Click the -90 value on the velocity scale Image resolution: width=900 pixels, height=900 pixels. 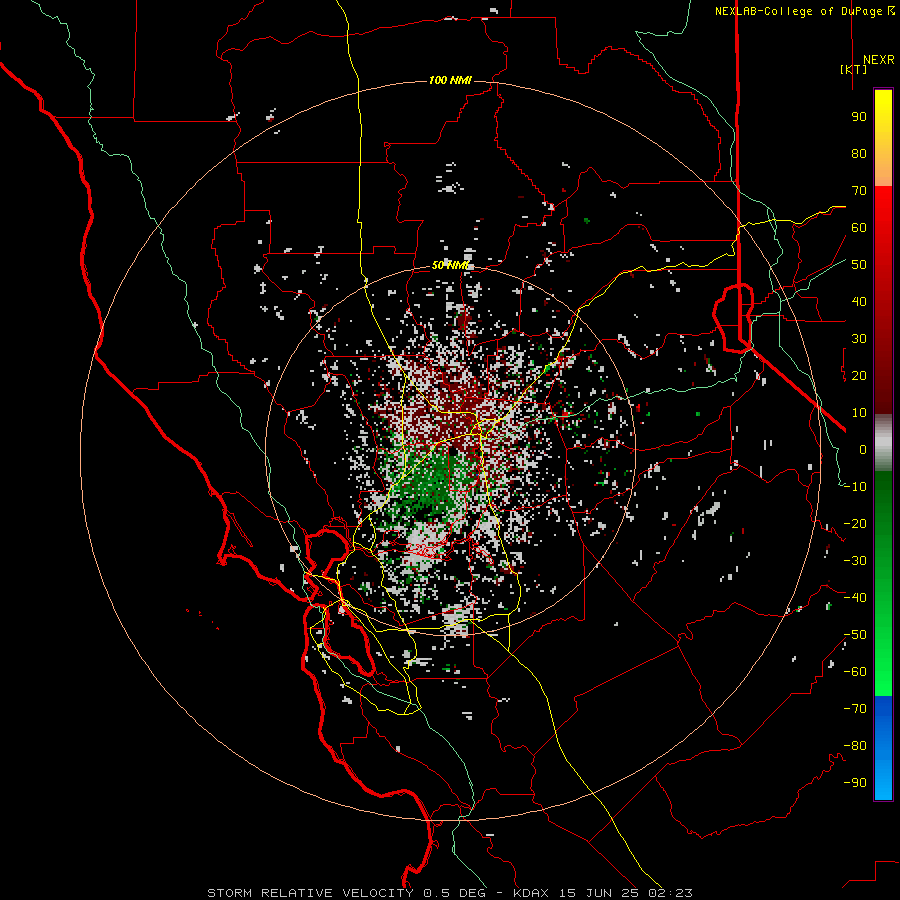(855, 783)
